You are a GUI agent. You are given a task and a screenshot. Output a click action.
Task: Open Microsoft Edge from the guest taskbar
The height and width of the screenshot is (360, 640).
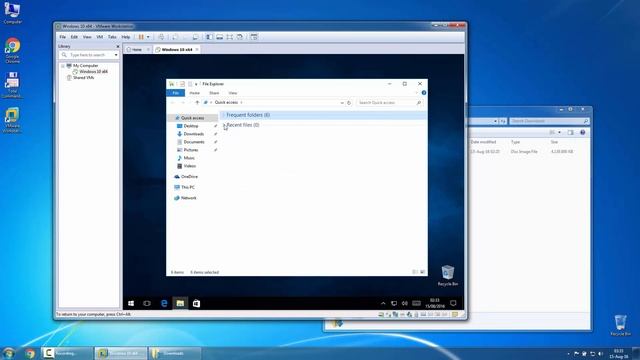(x=164, y=303)
